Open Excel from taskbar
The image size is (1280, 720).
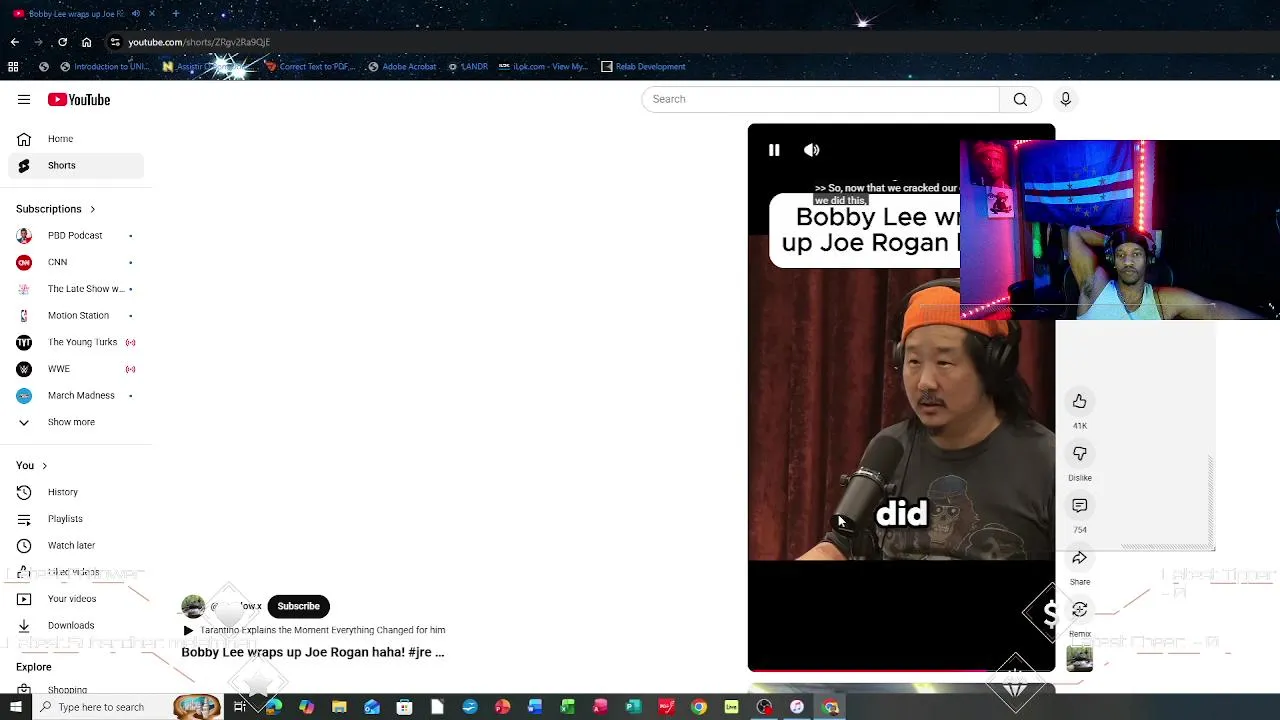click(x=568, y=707)
